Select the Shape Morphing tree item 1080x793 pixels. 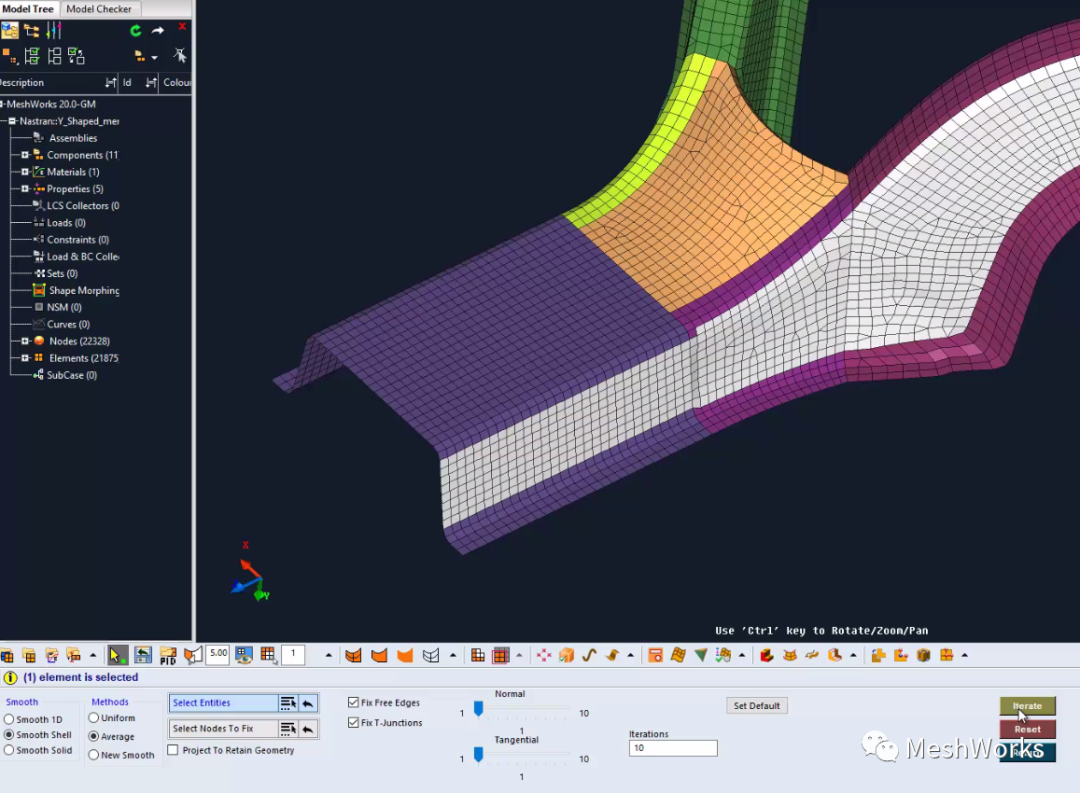pos(84,291)
